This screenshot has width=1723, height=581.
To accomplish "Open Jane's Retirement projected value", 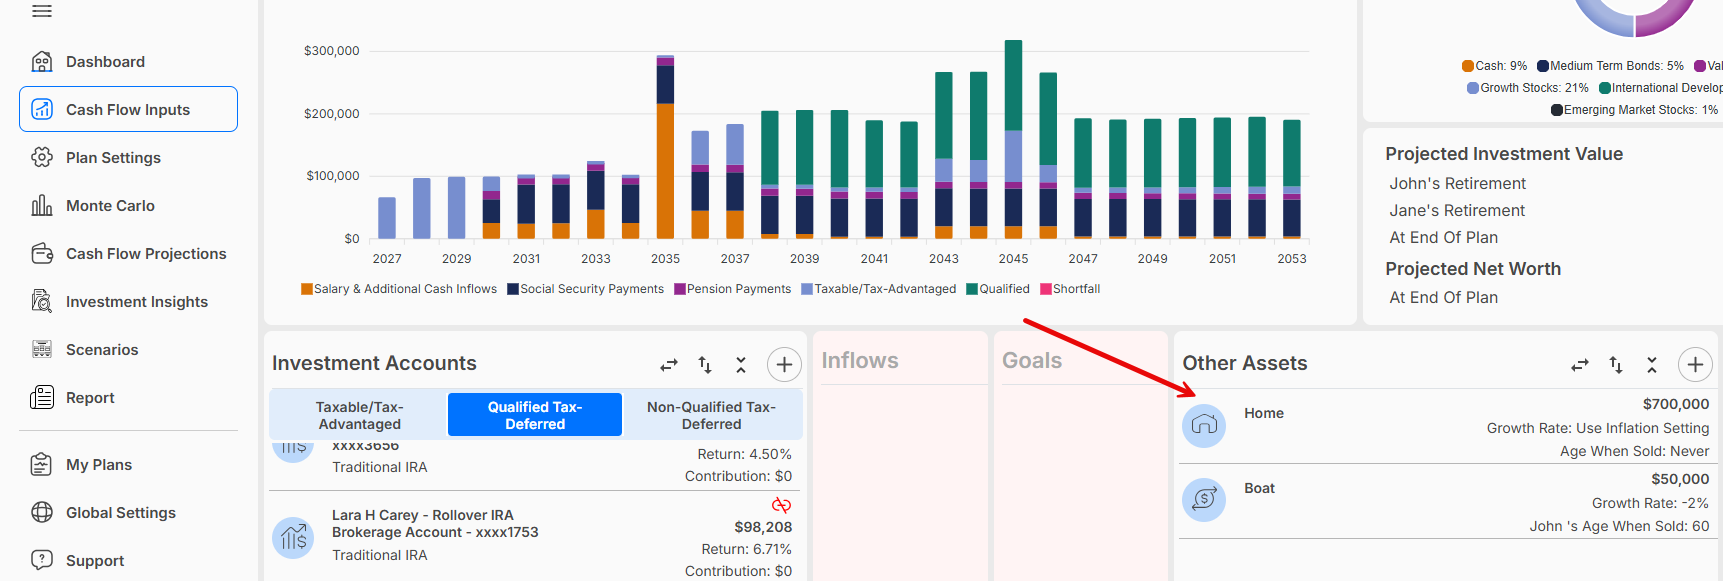I will pos(1457,211).
